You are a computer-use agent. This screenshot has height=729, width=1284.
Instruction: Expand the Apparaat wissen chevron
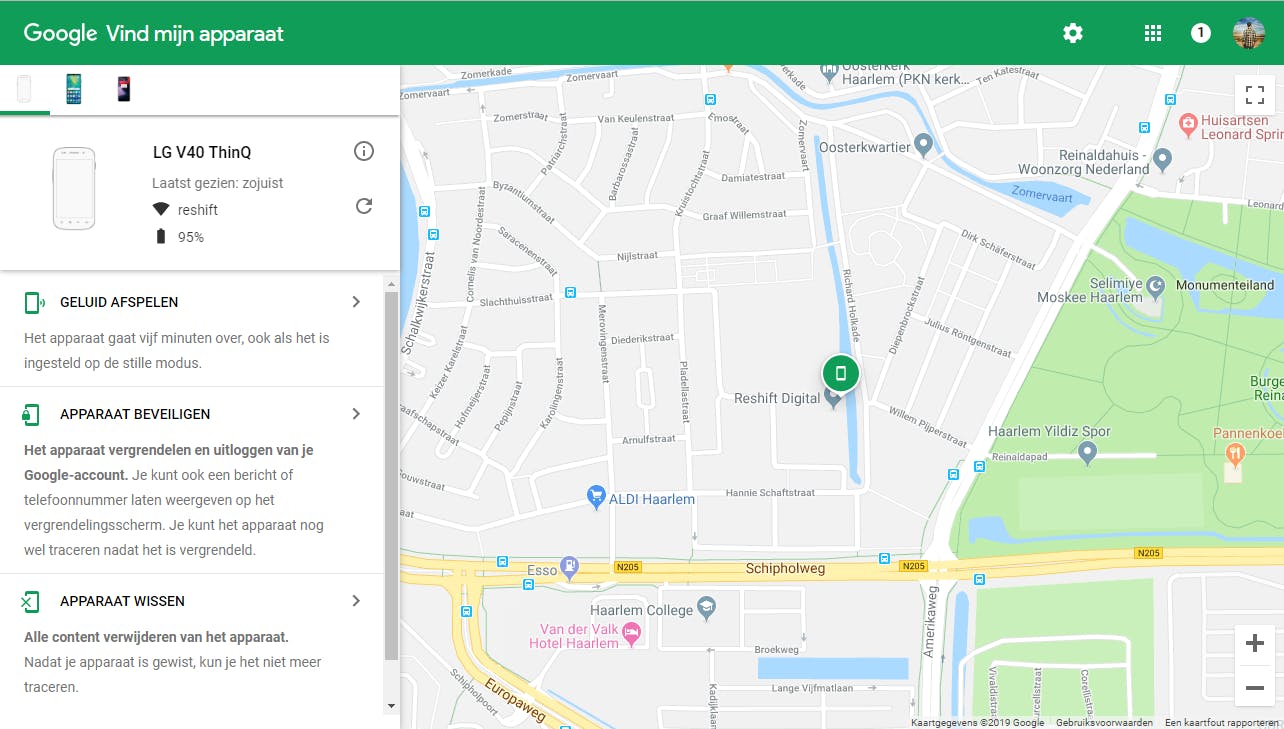(356, 601)
